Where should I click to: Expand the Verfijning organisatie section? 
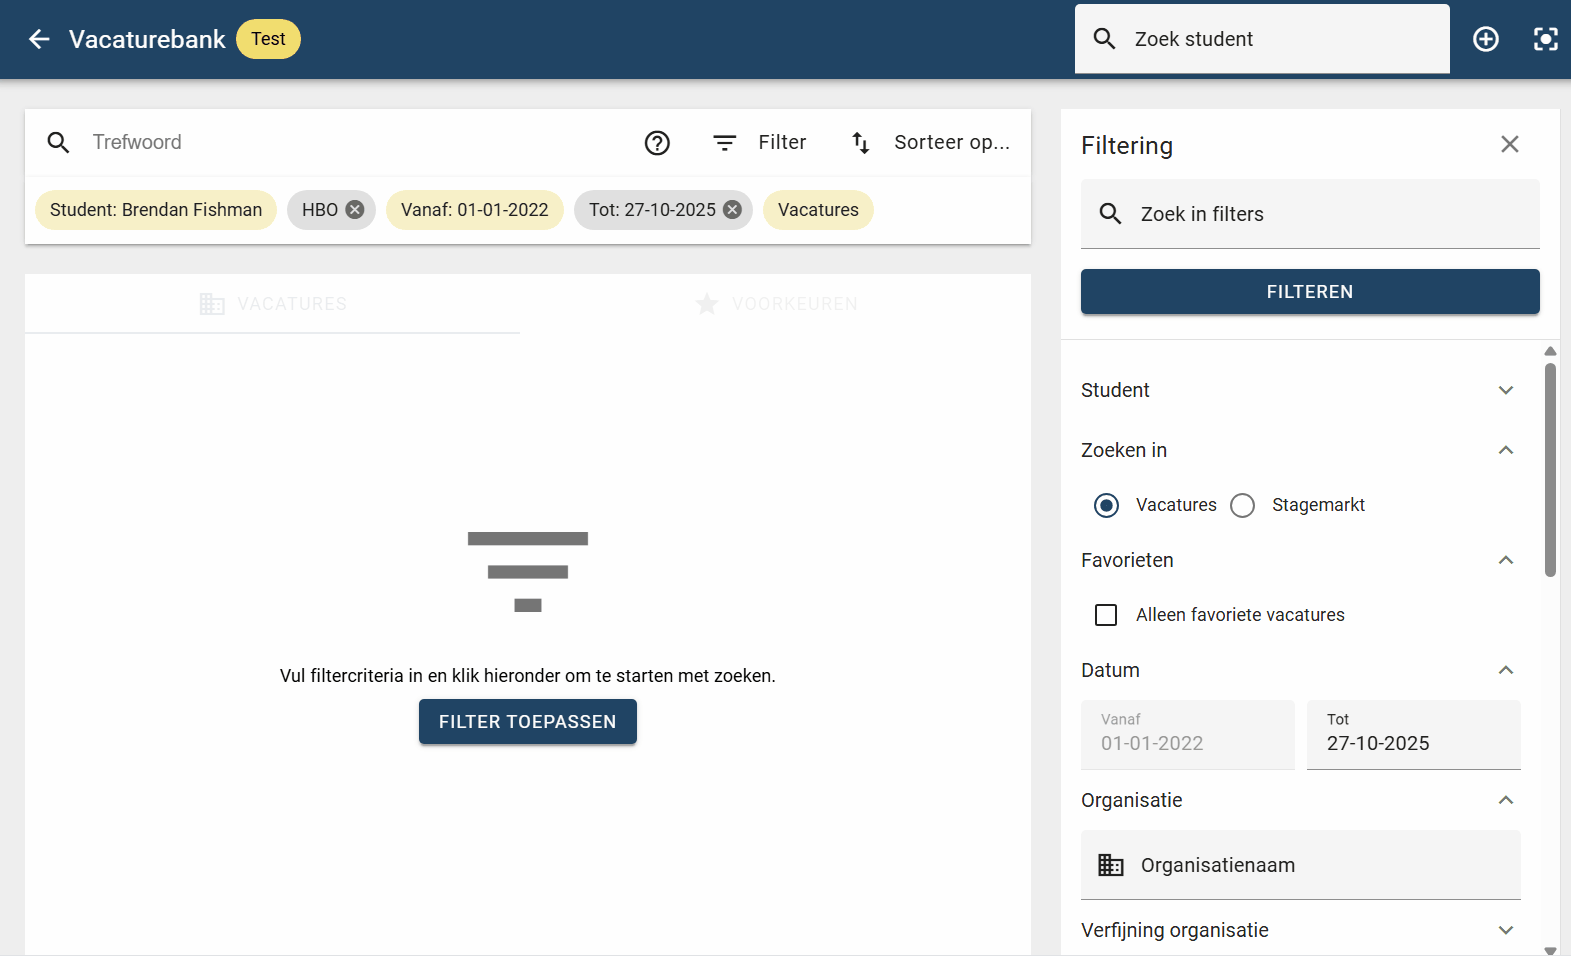[1301, 930]
